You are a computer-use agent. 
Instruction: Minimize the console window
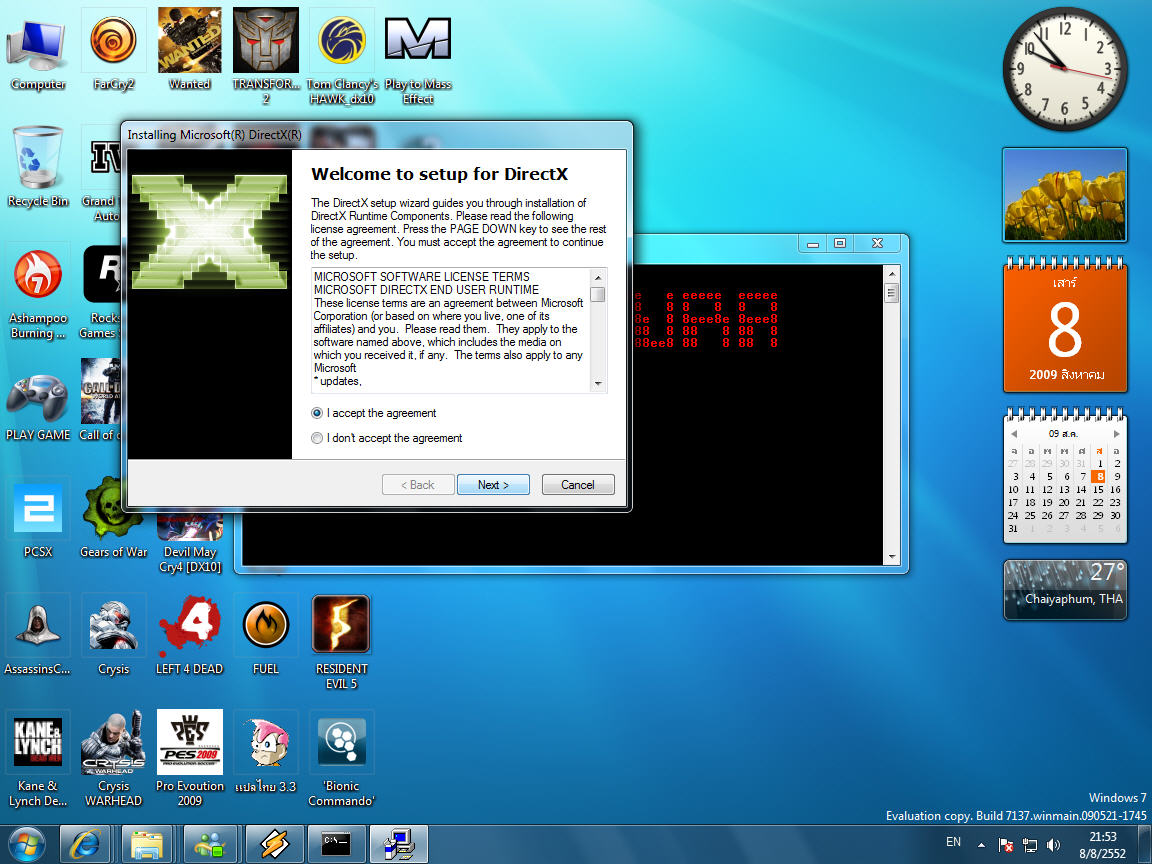[x=813, y=243]
